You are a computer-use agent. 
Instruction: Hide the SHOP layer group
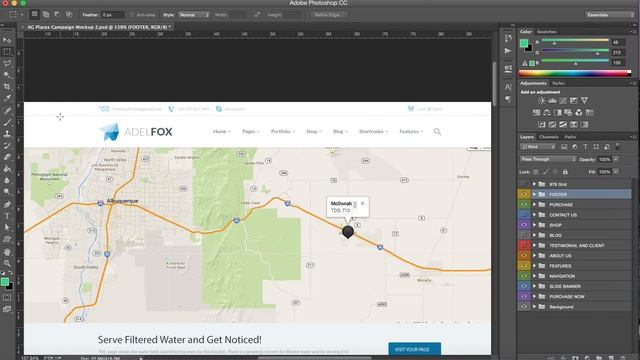[x=524, y=225]
